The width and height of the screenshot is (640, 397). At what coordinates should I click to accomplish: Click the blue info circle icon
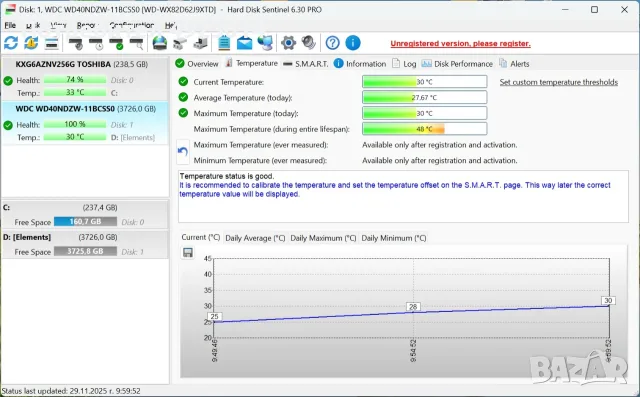pos(353,43)
